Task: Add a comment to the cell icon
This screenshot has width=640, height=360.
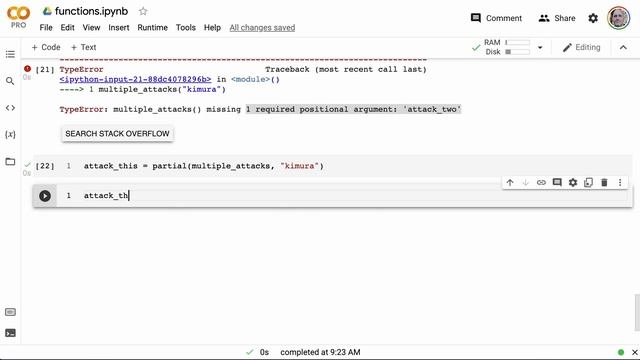Action: [557, 182]
